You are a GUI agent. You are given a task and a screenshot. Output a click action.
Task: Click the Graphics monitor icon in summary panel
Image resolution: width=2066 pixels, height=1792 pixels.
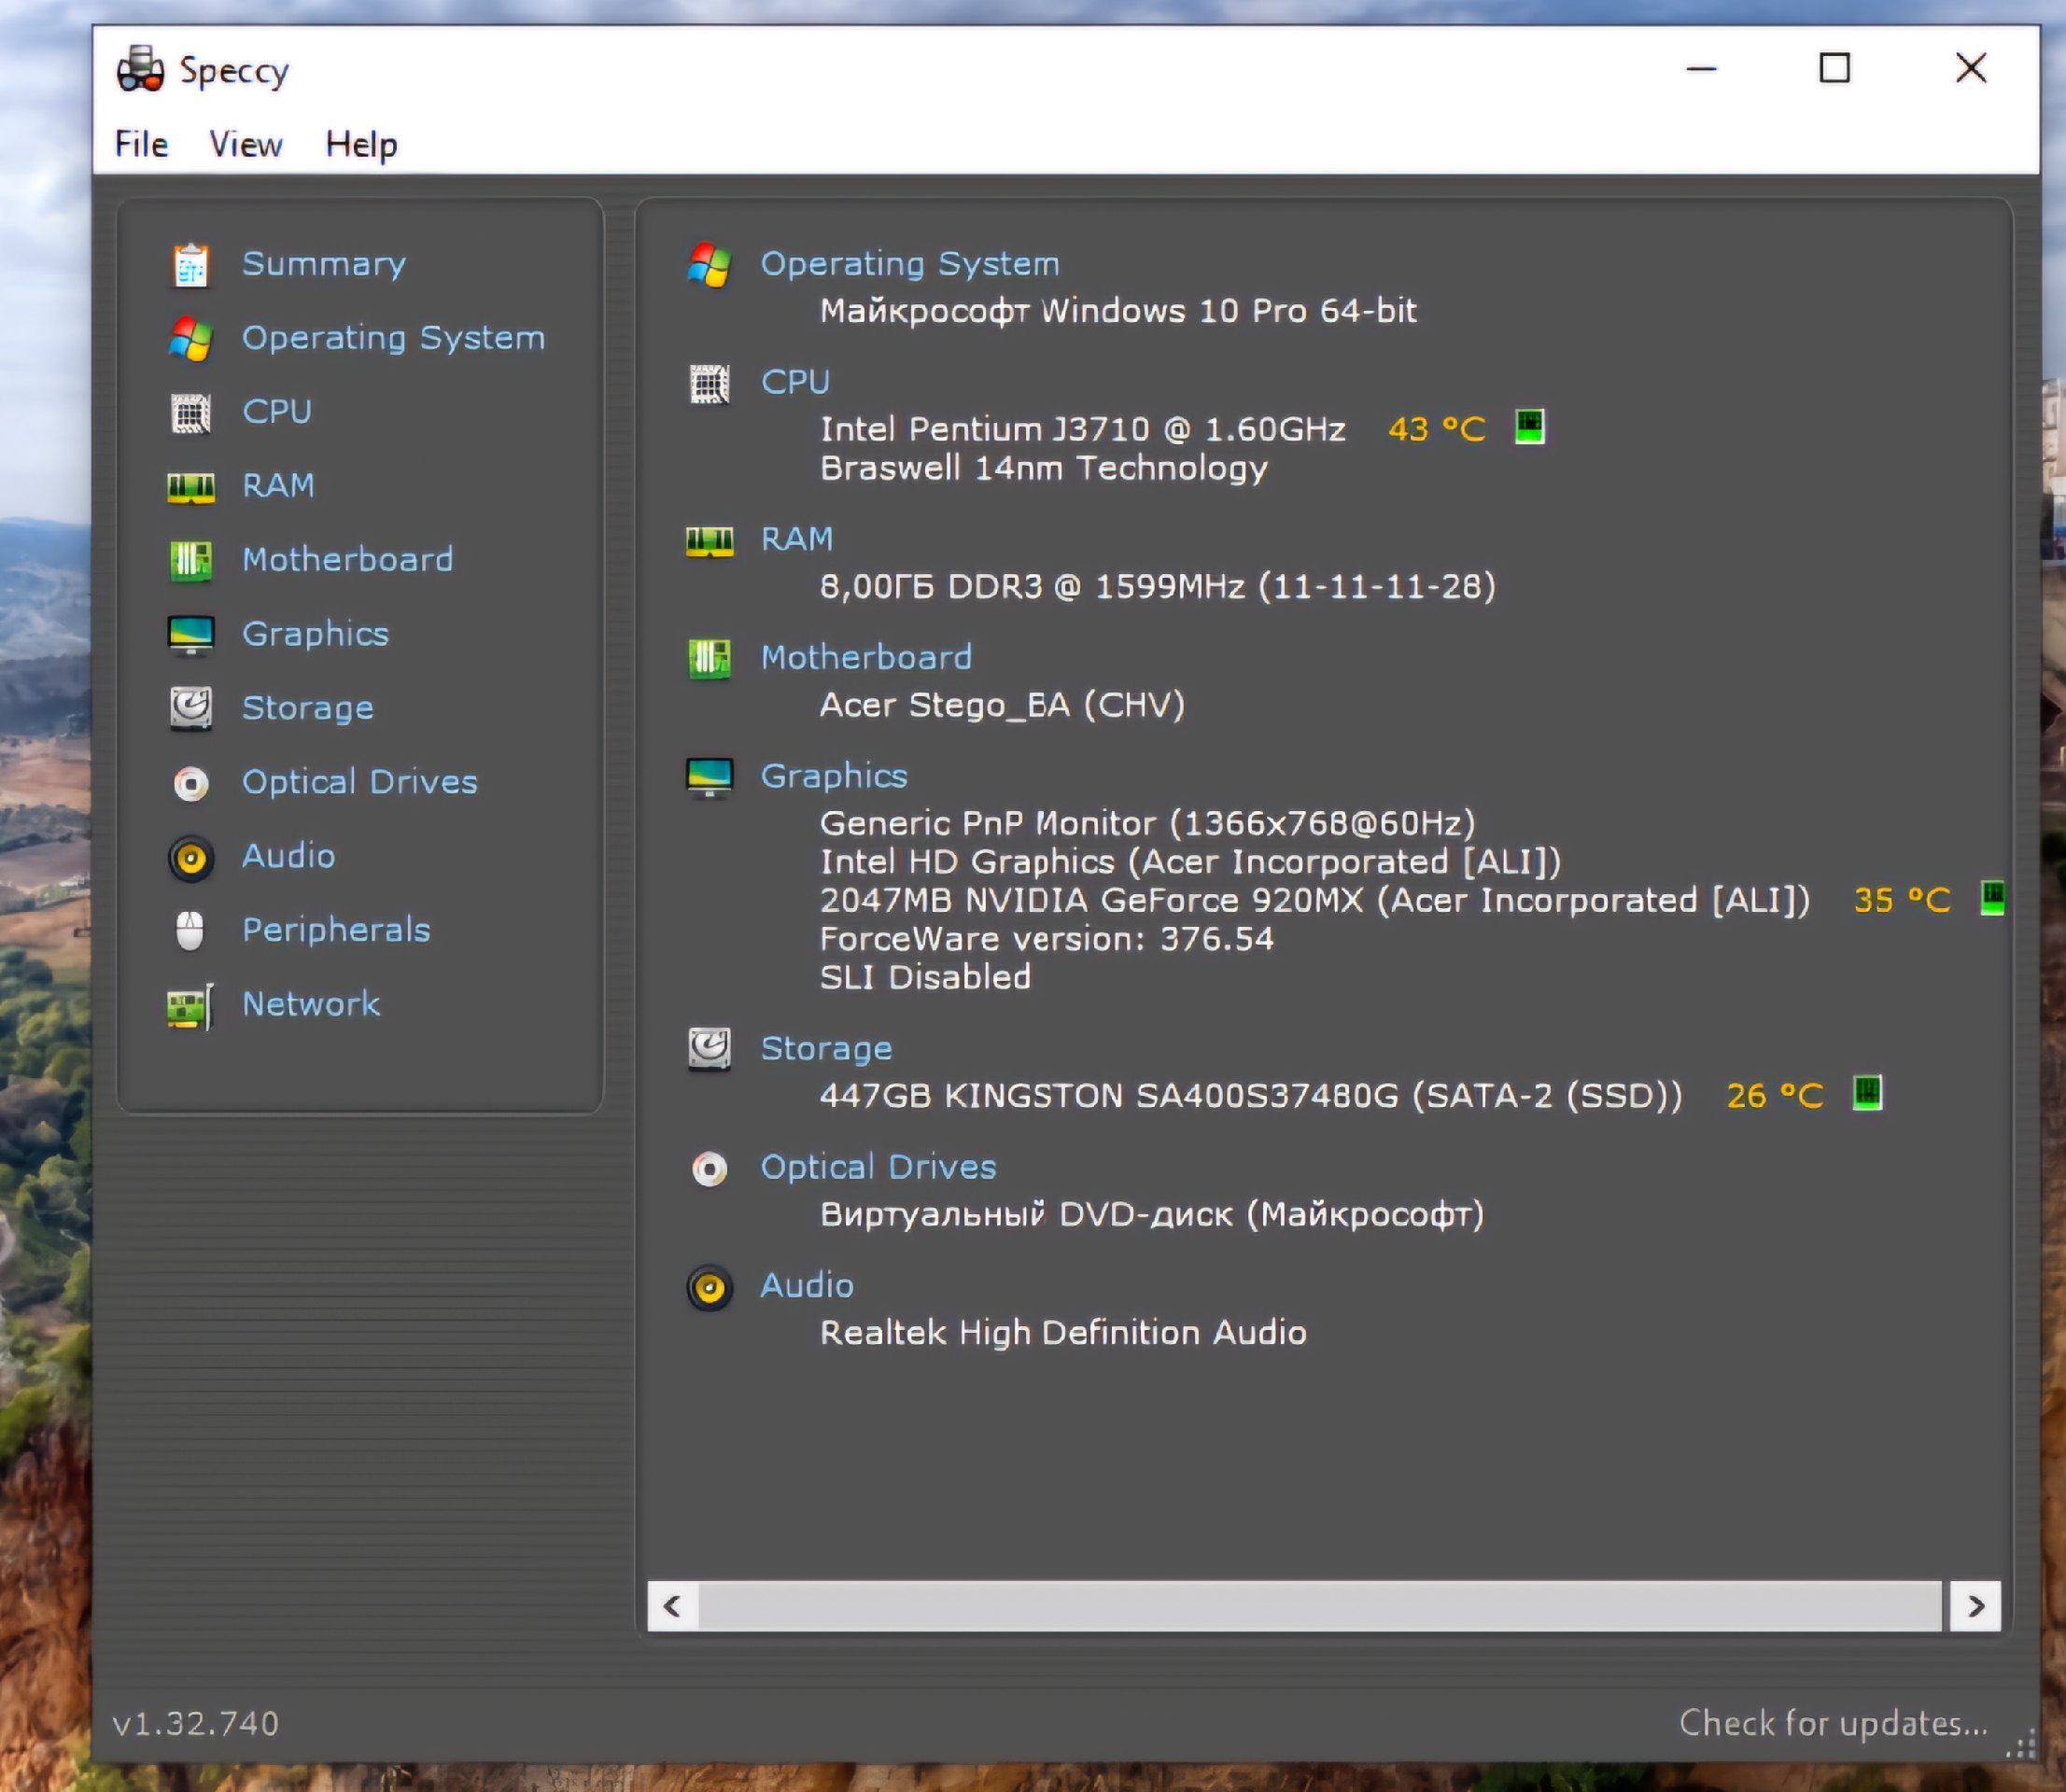point(709,777)
